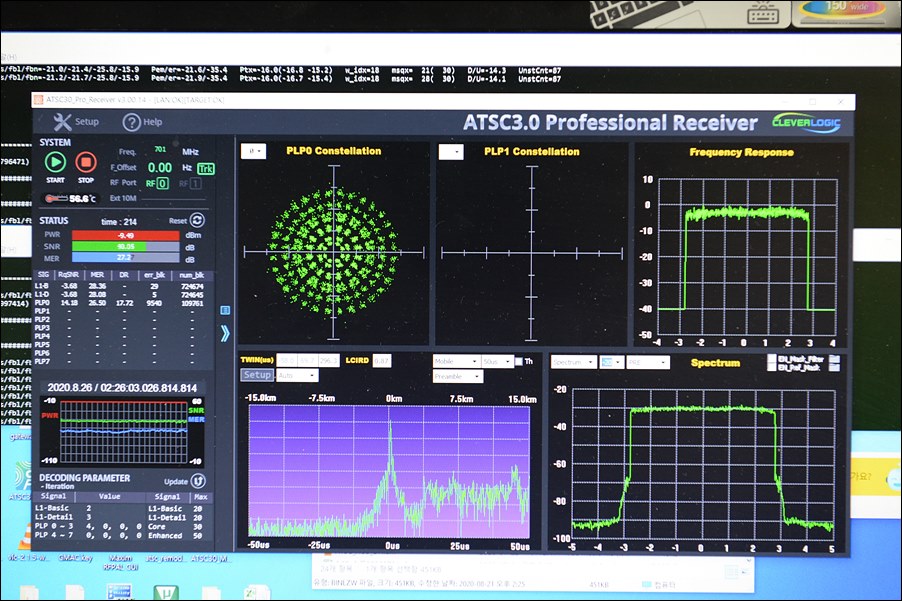Toggle the EN_Mask_Filter checkbox
The image size is (902, 601).
pos(772,358)
